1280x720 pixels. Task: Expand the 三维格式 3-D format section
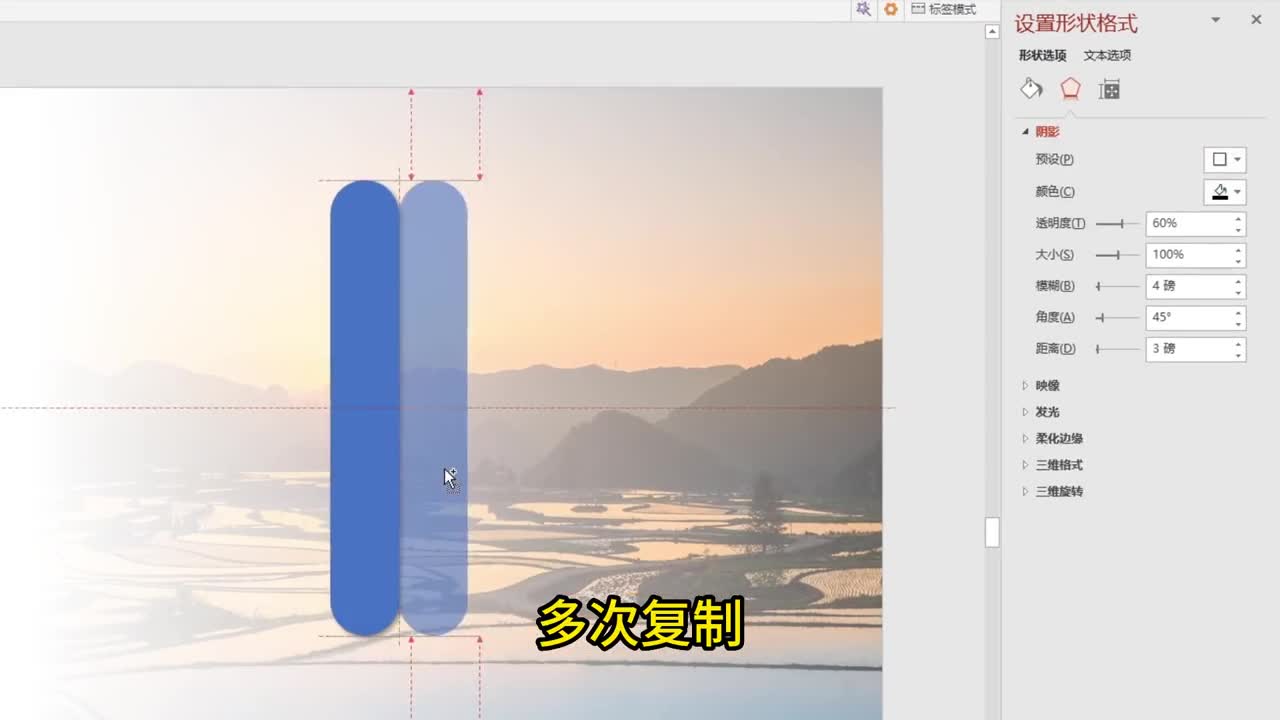click(x=1059, y=465)
